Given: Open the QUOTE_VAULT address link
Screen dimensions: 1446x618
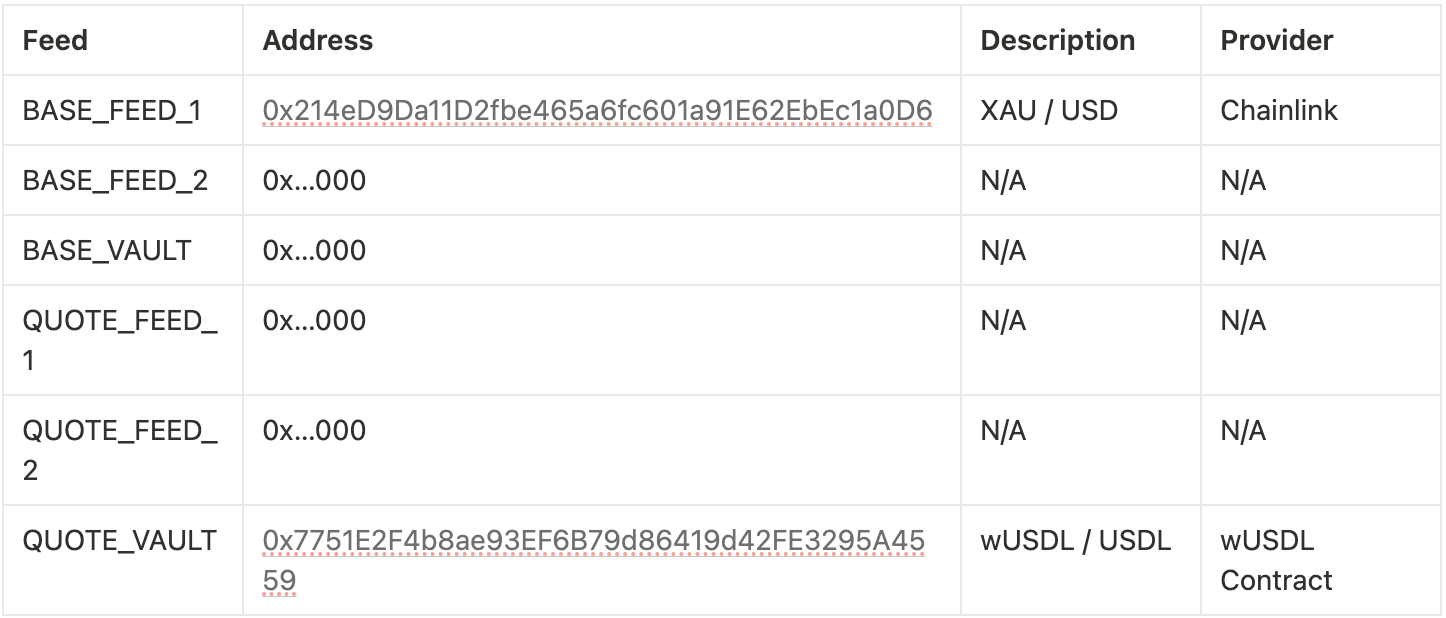Looking at the screenshot, I should point(593,542).
